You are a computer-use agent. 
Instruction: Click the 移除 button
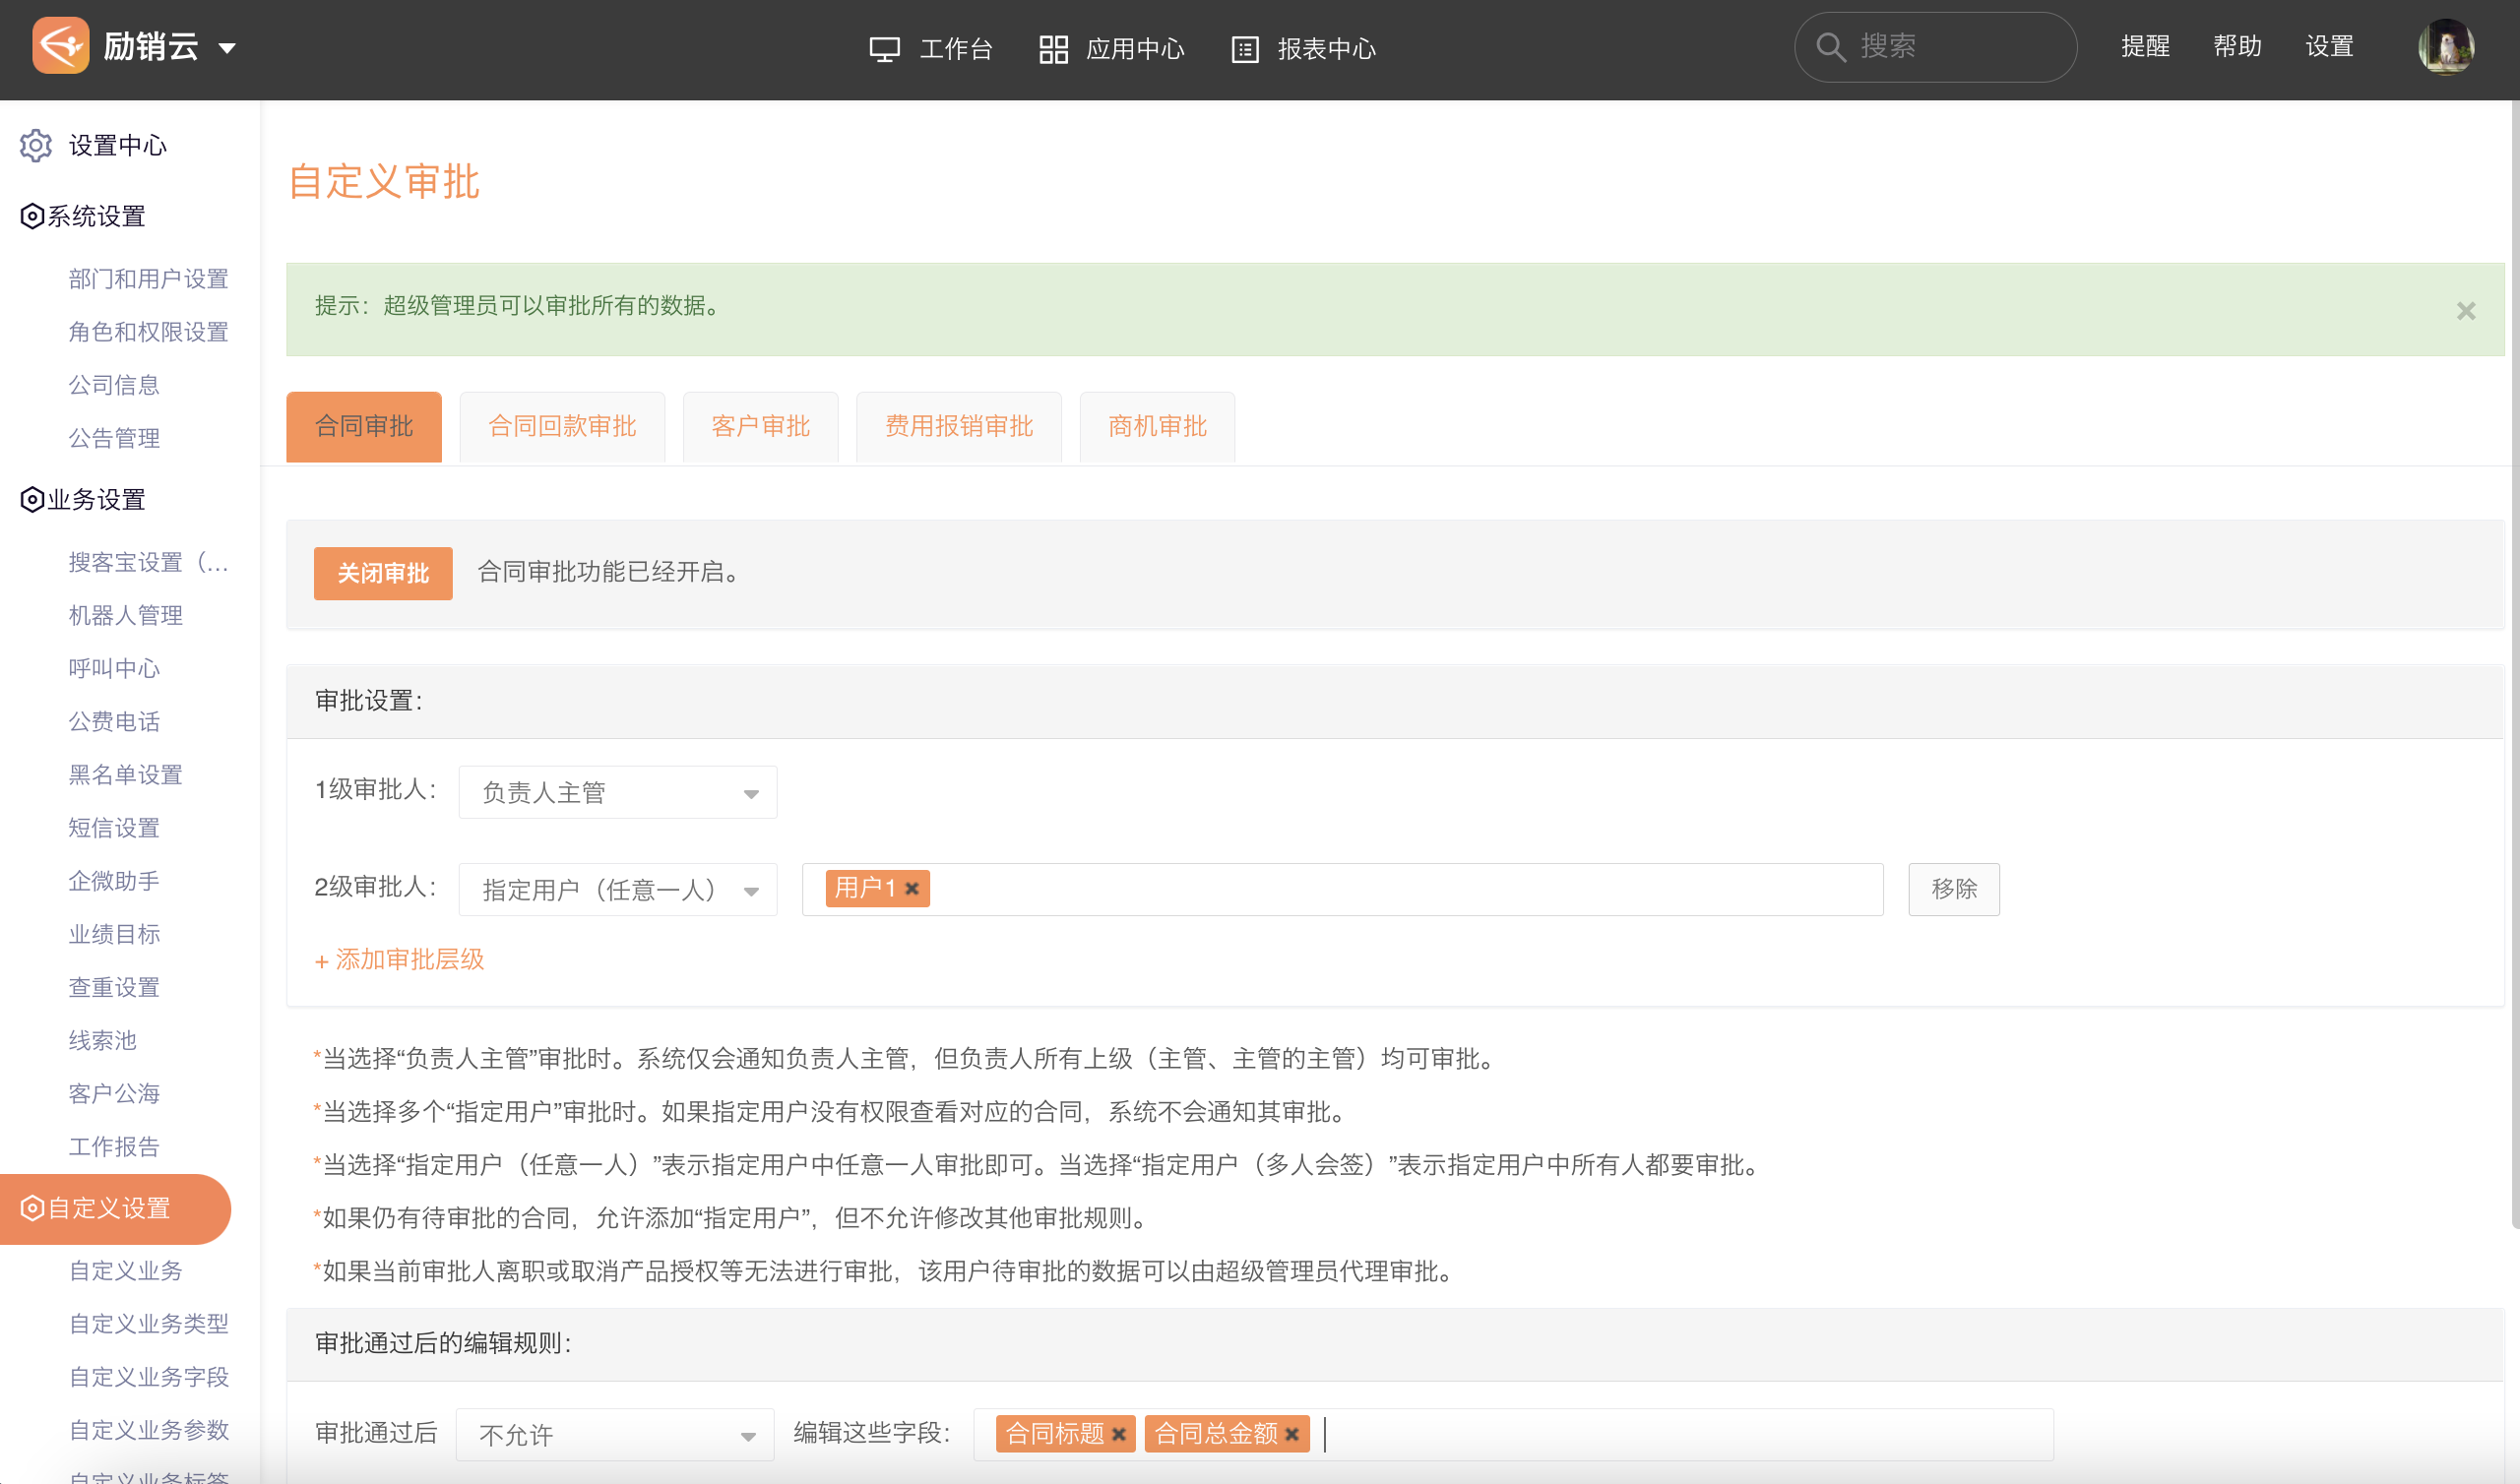(1953, 889)
